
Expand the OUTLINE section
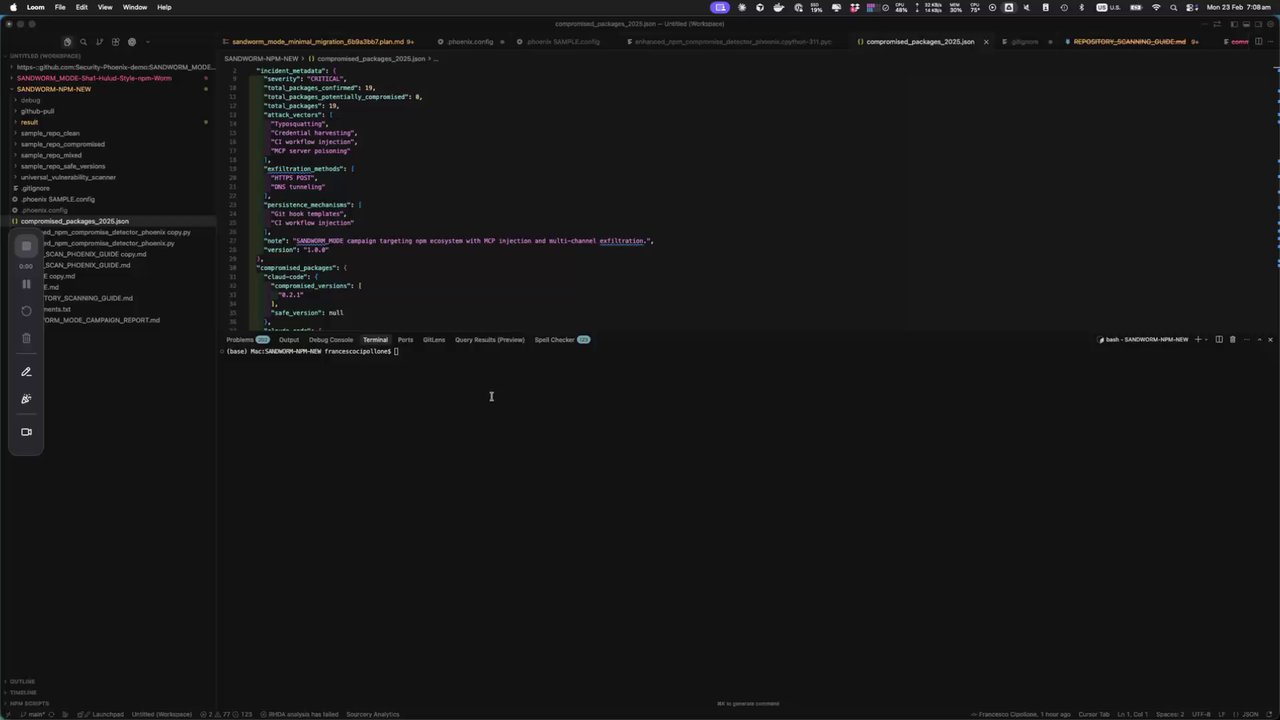[x=22, y=682]
